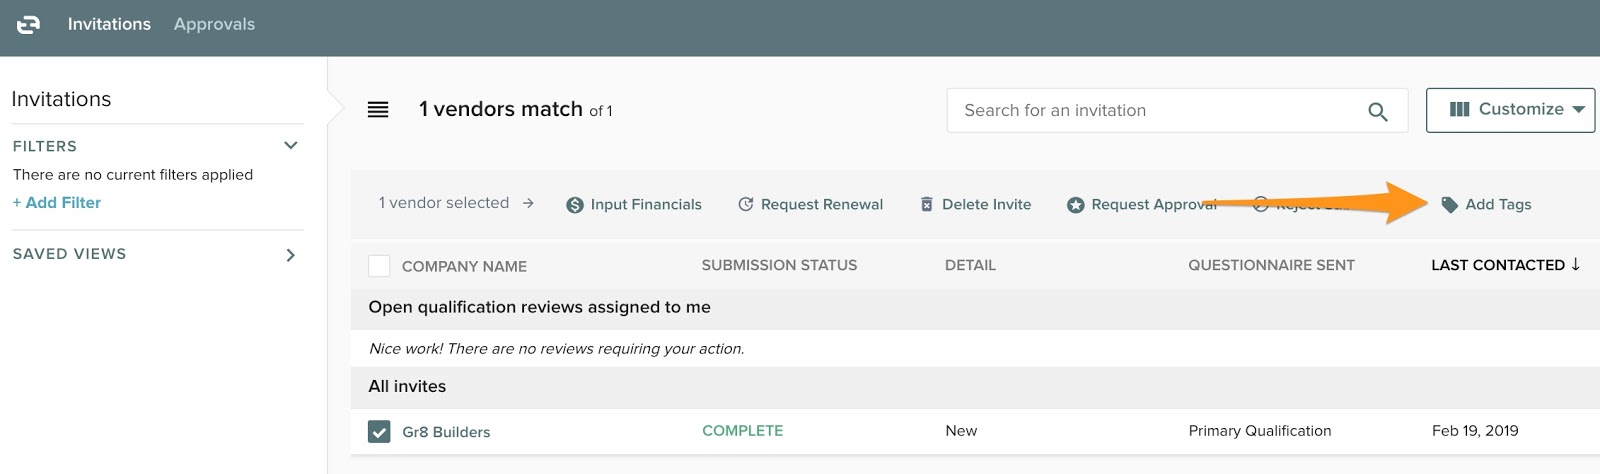Click the Add Filter link

(x=57, y=202)
